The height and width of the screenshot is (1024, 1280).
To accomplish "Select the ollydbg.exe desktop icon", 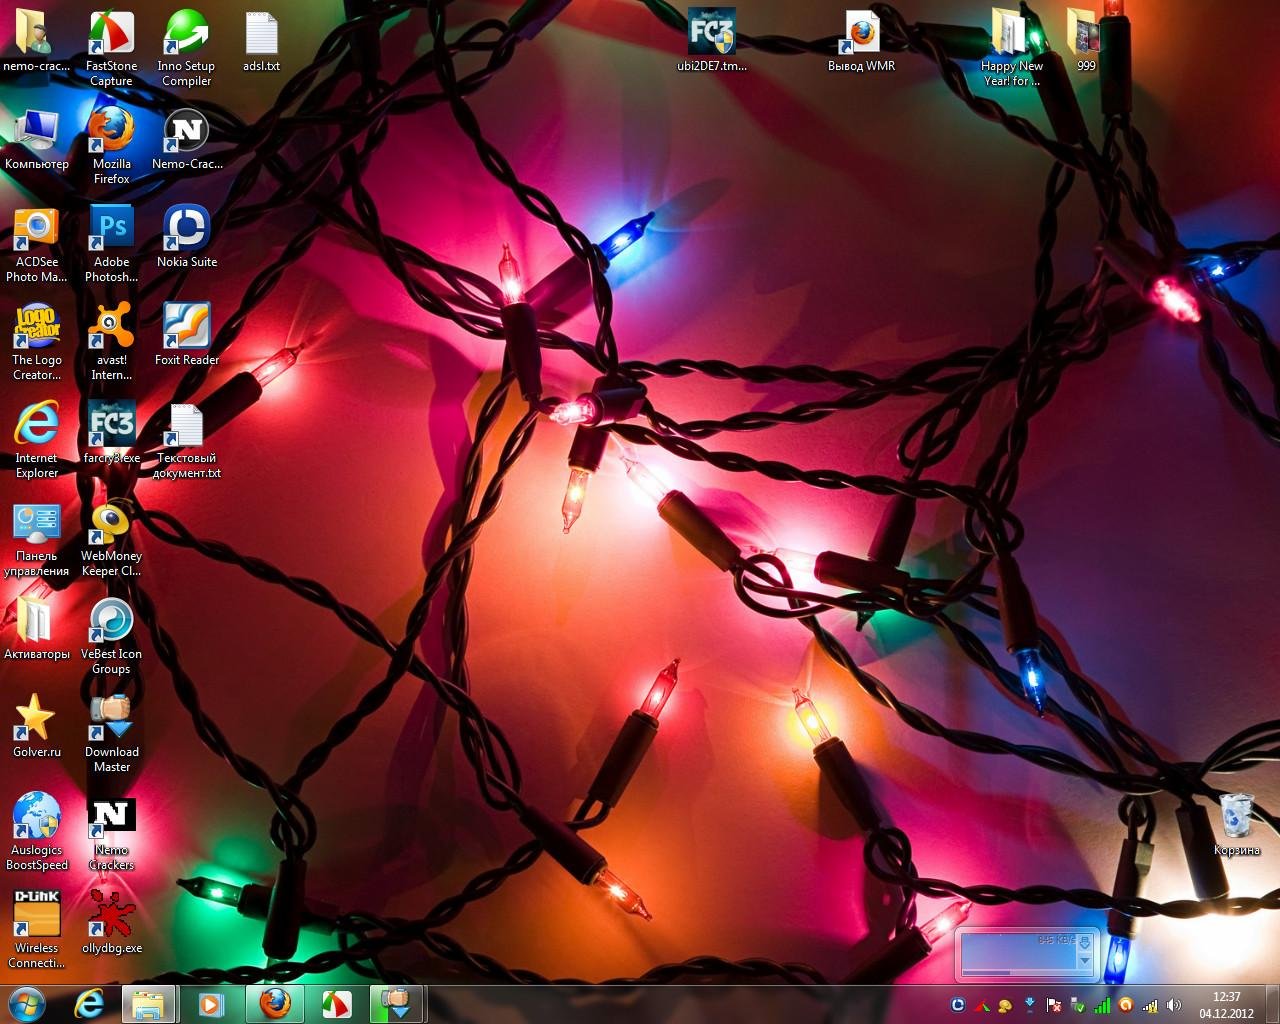I will pos(111,924).
